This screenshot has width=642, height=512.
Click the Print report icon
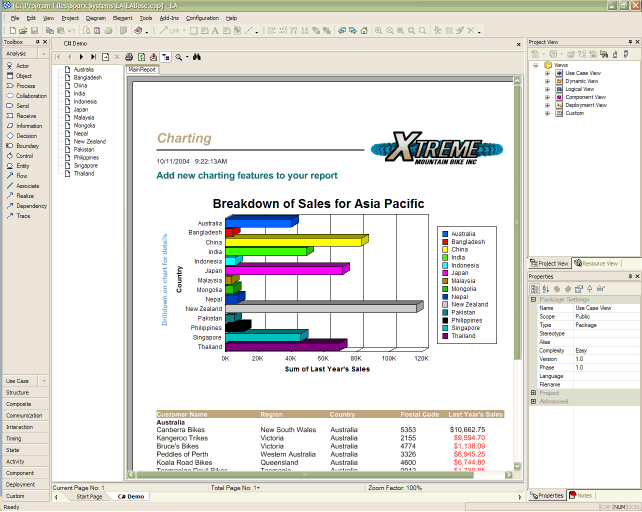[x=129, y=57]
